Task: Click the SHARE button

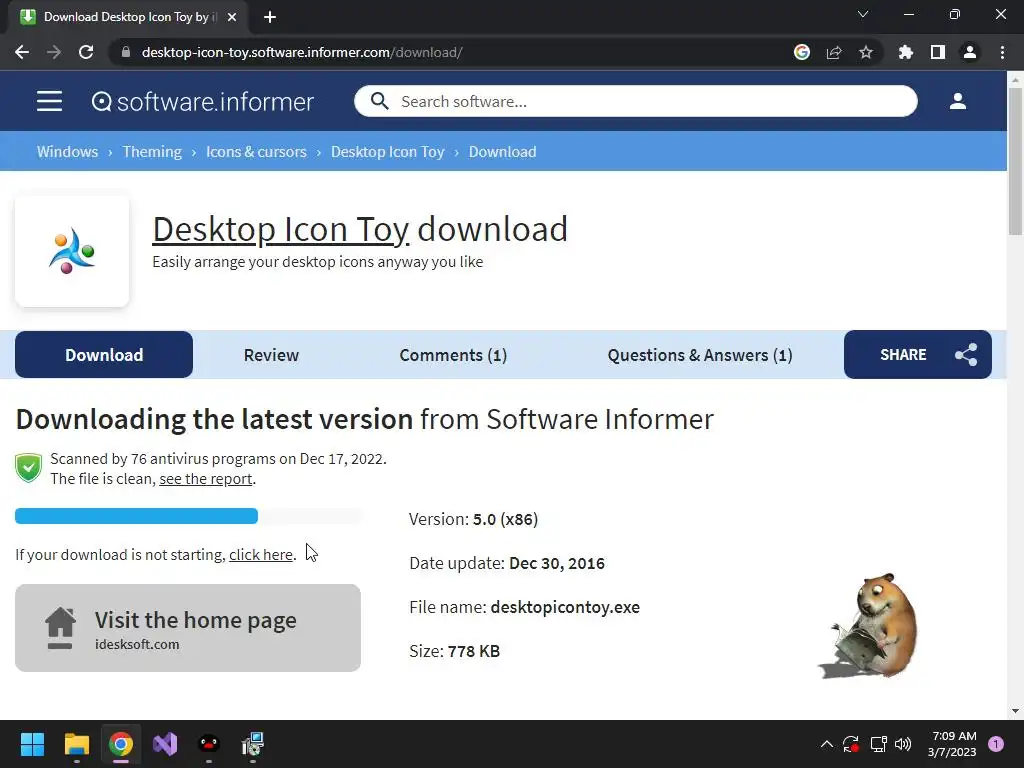Action: pyautogui.click(x=918, y=355)
